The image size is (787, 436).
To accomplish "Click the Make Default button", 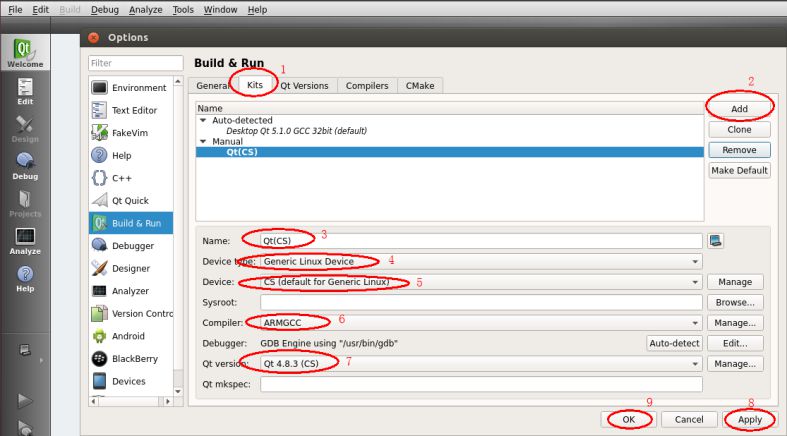I will 739,171.
